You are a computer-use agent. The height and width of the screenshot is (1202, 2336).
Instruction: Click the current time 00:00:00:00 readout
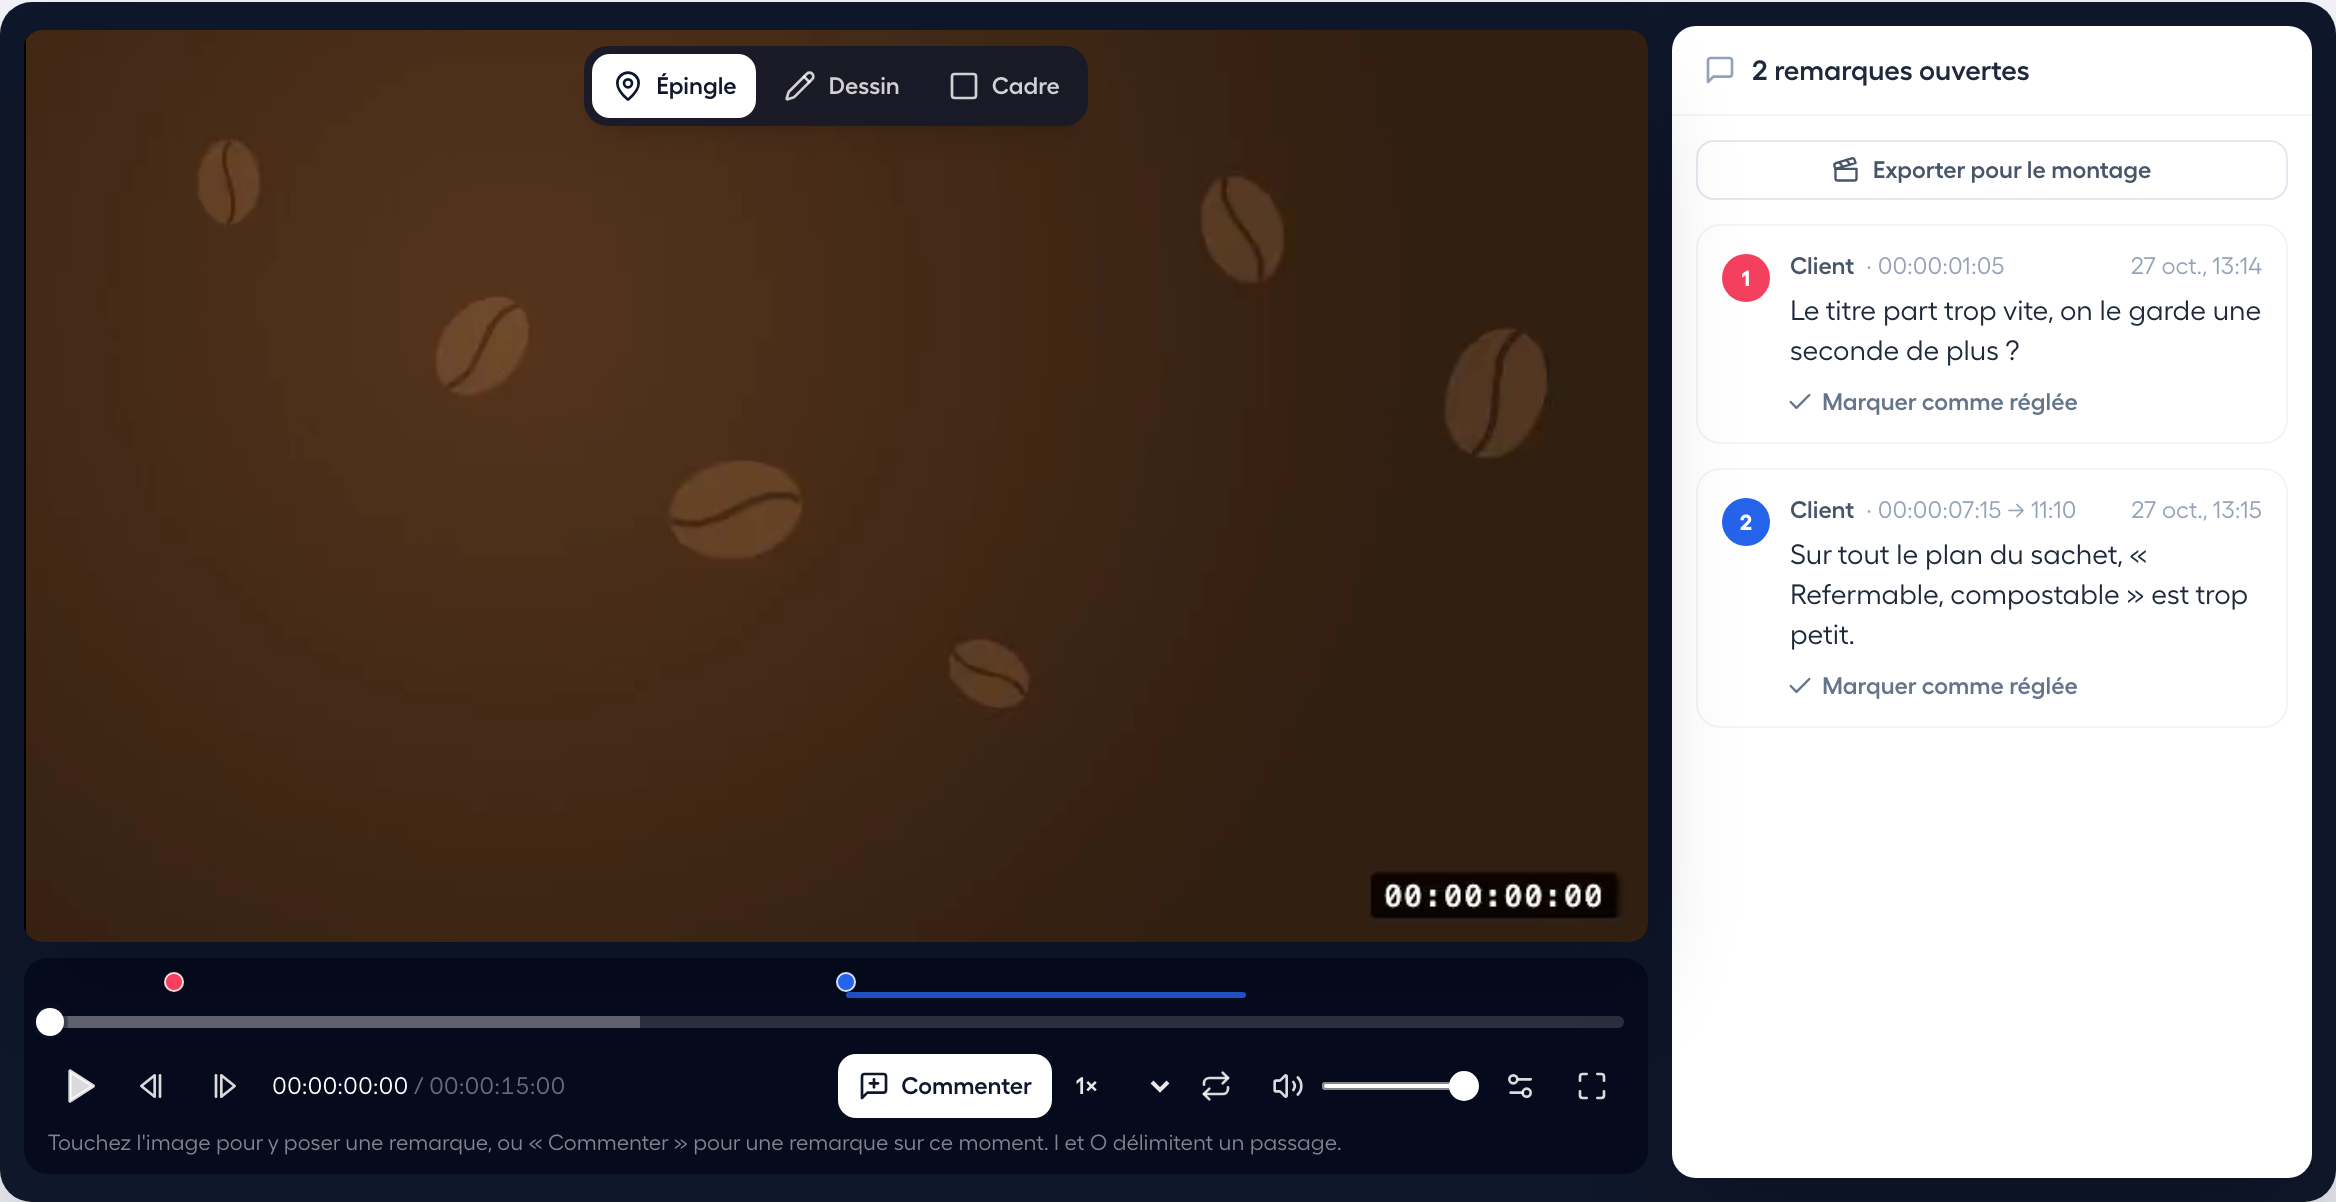point(340,1086)
